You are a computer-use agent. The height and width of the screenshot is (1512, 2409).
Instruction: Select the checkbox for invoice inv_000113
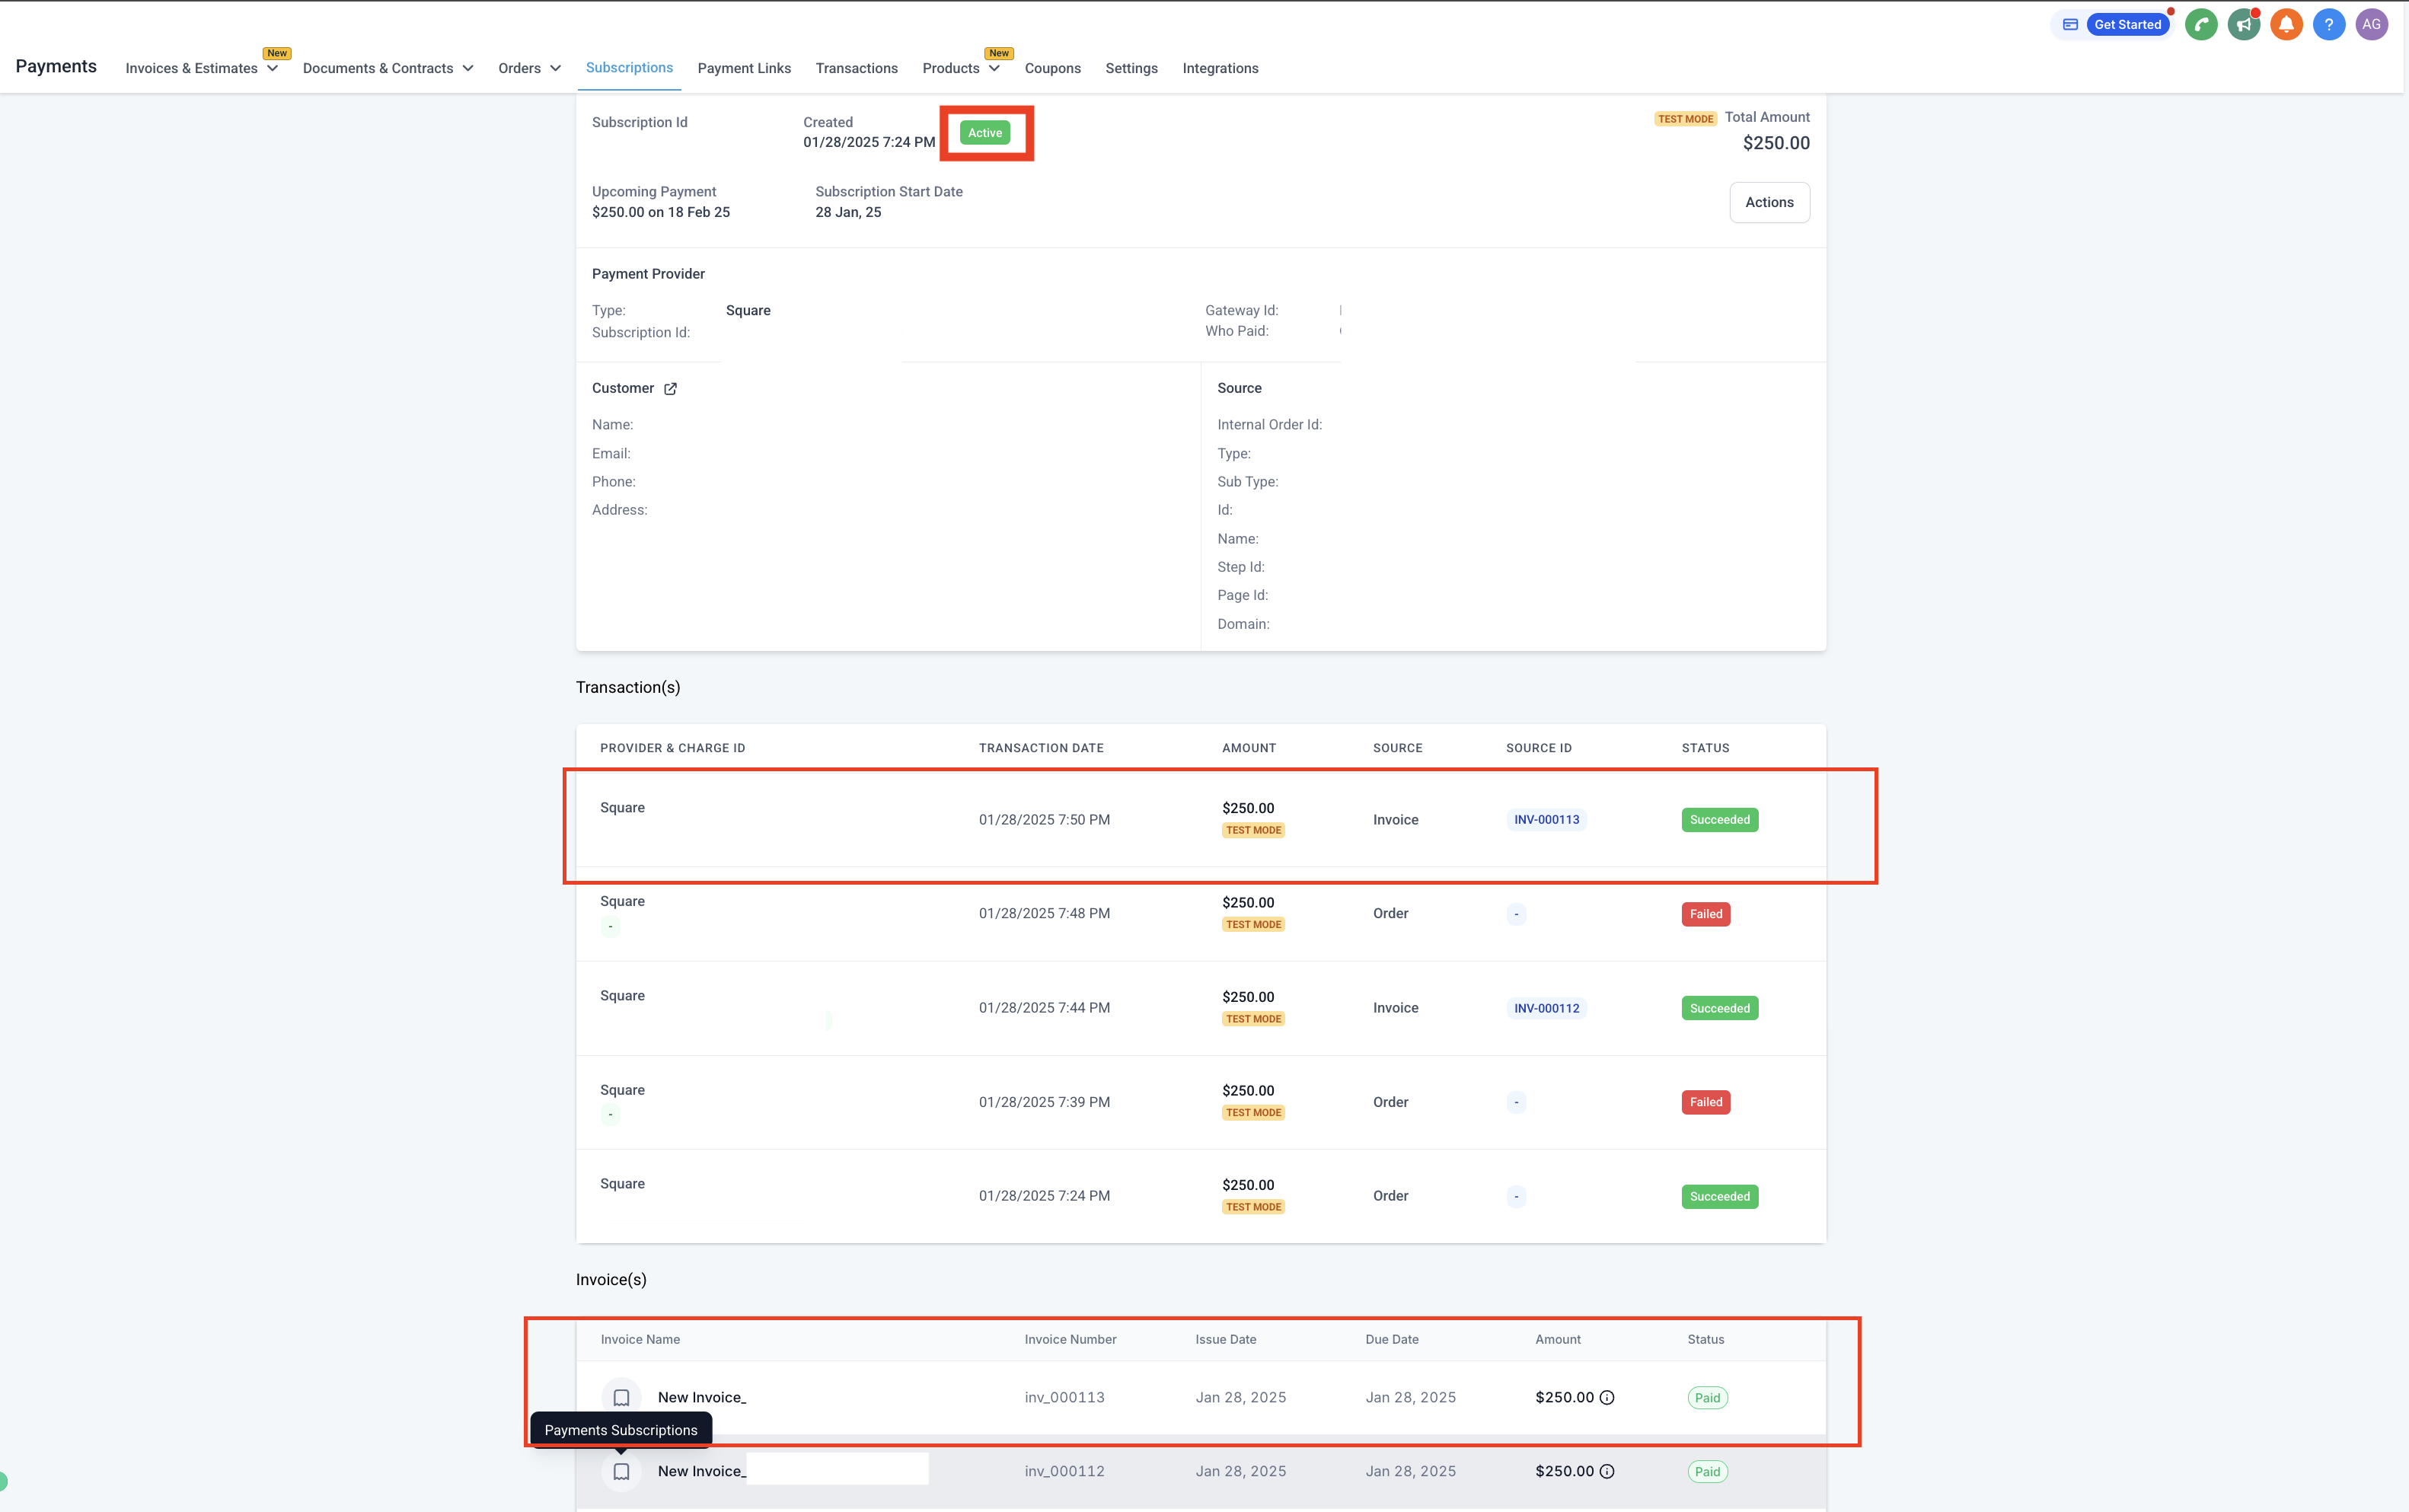tap(621, 1398)
